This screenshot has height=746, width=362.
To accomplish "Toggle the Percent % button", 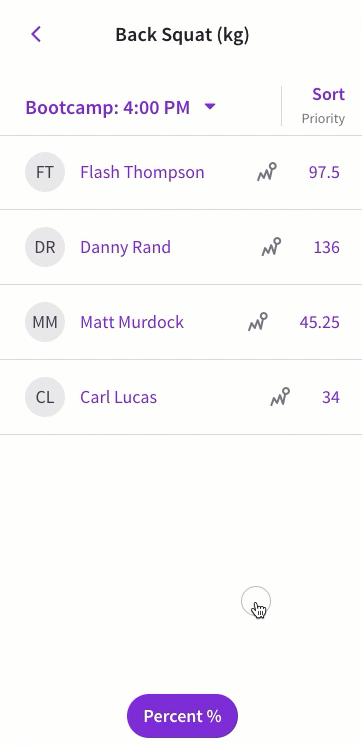I will click(x=182, y=716).
